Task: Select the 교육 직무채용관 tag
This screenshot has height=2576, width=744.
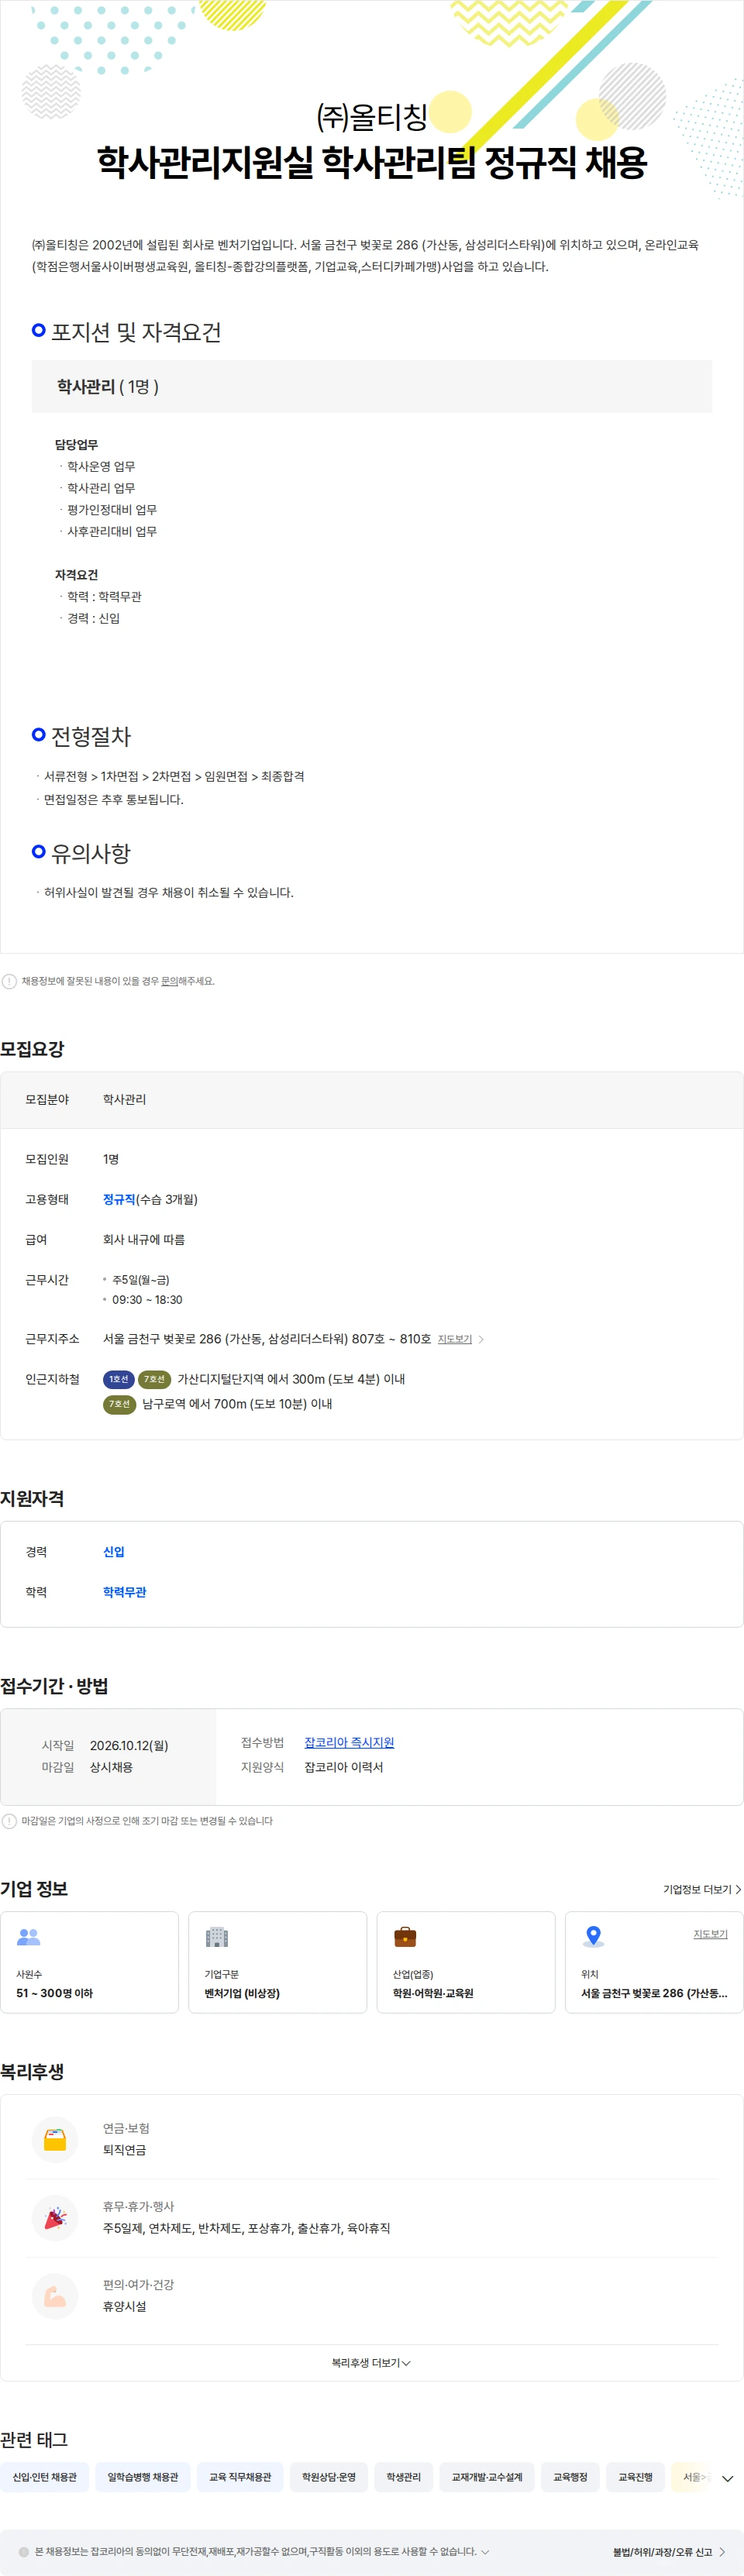Action: (x=240, y=2477)
